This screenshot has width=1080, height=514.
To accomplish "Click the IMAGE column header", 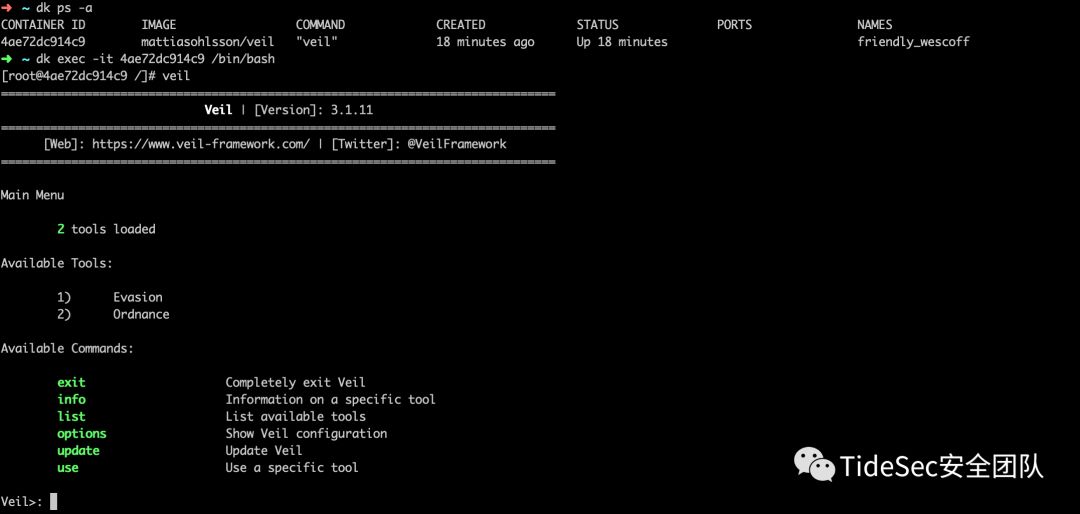I will [158, 25].
